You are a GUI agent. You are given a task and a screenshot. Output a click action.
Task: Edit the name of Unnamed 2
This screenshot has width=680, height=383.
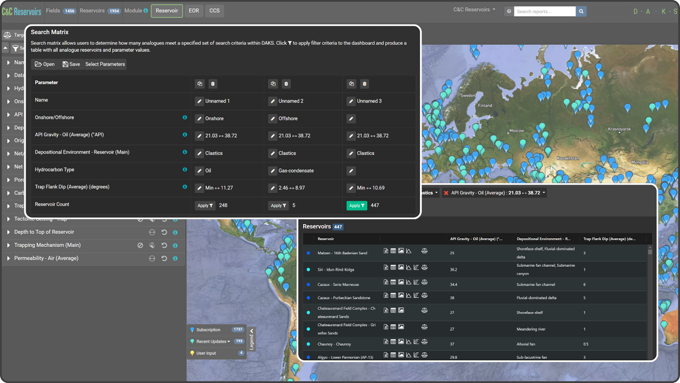pyautogui.click(x=272, y=101)
